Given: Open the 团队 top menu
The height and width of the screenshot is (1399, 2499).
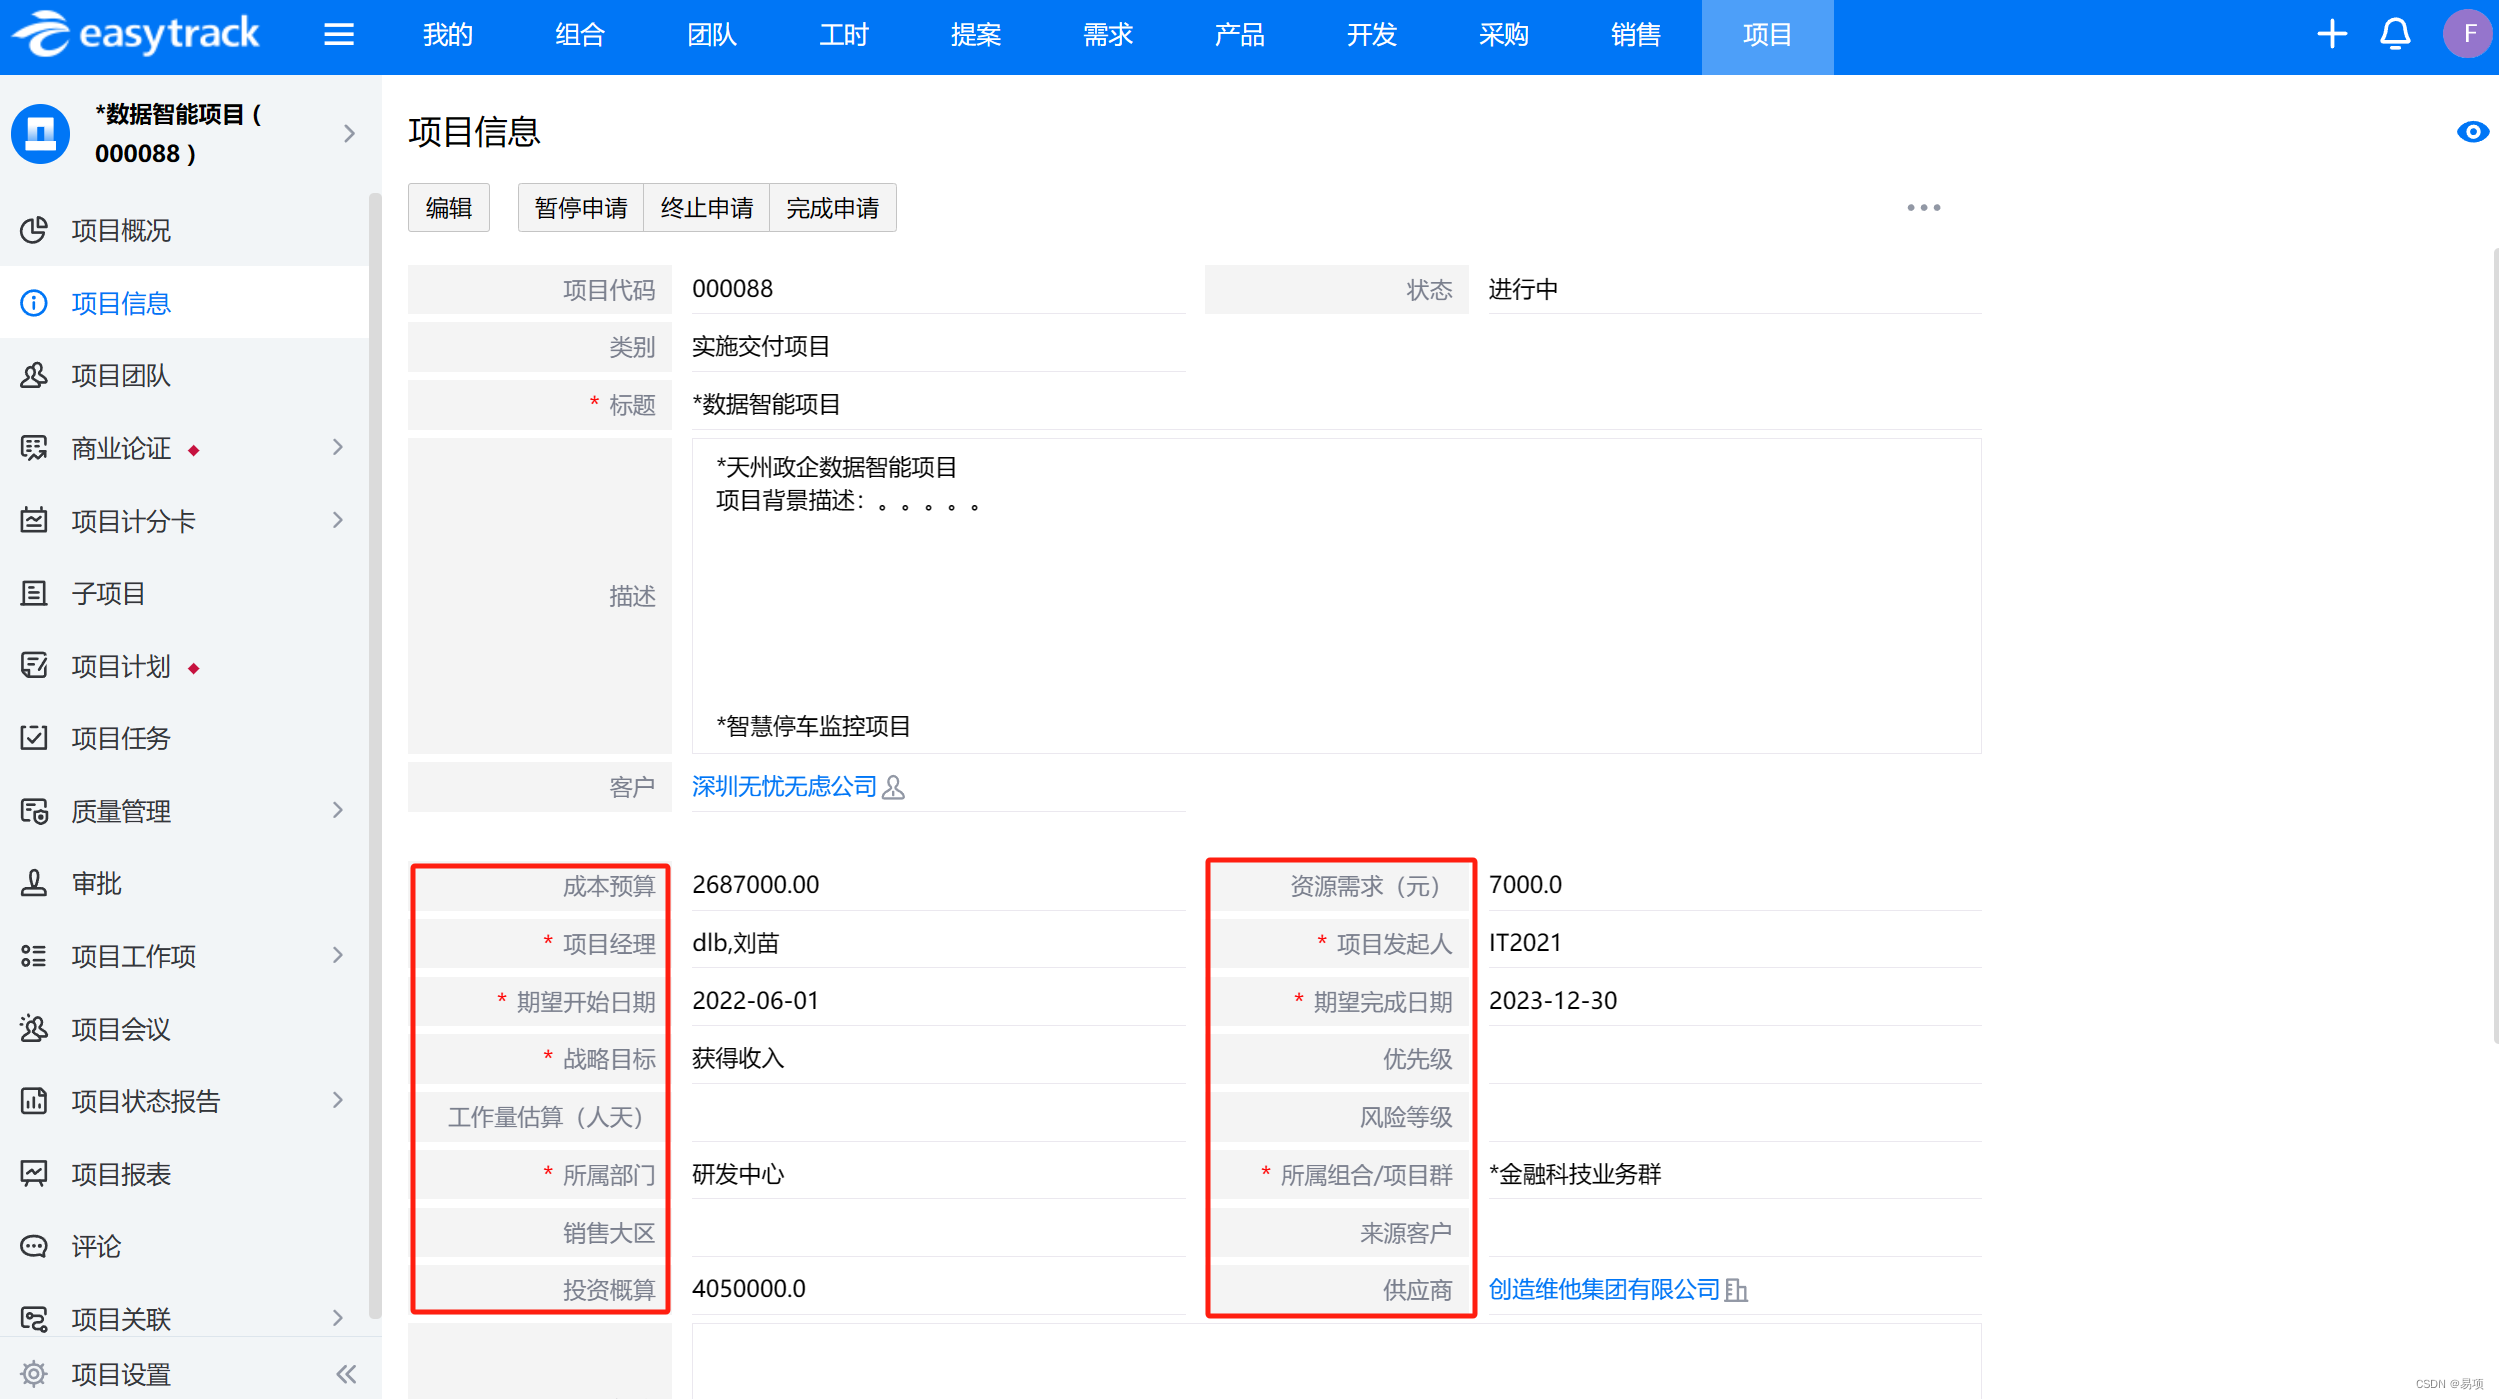Looking at the screenshot, I should point(712,36).
